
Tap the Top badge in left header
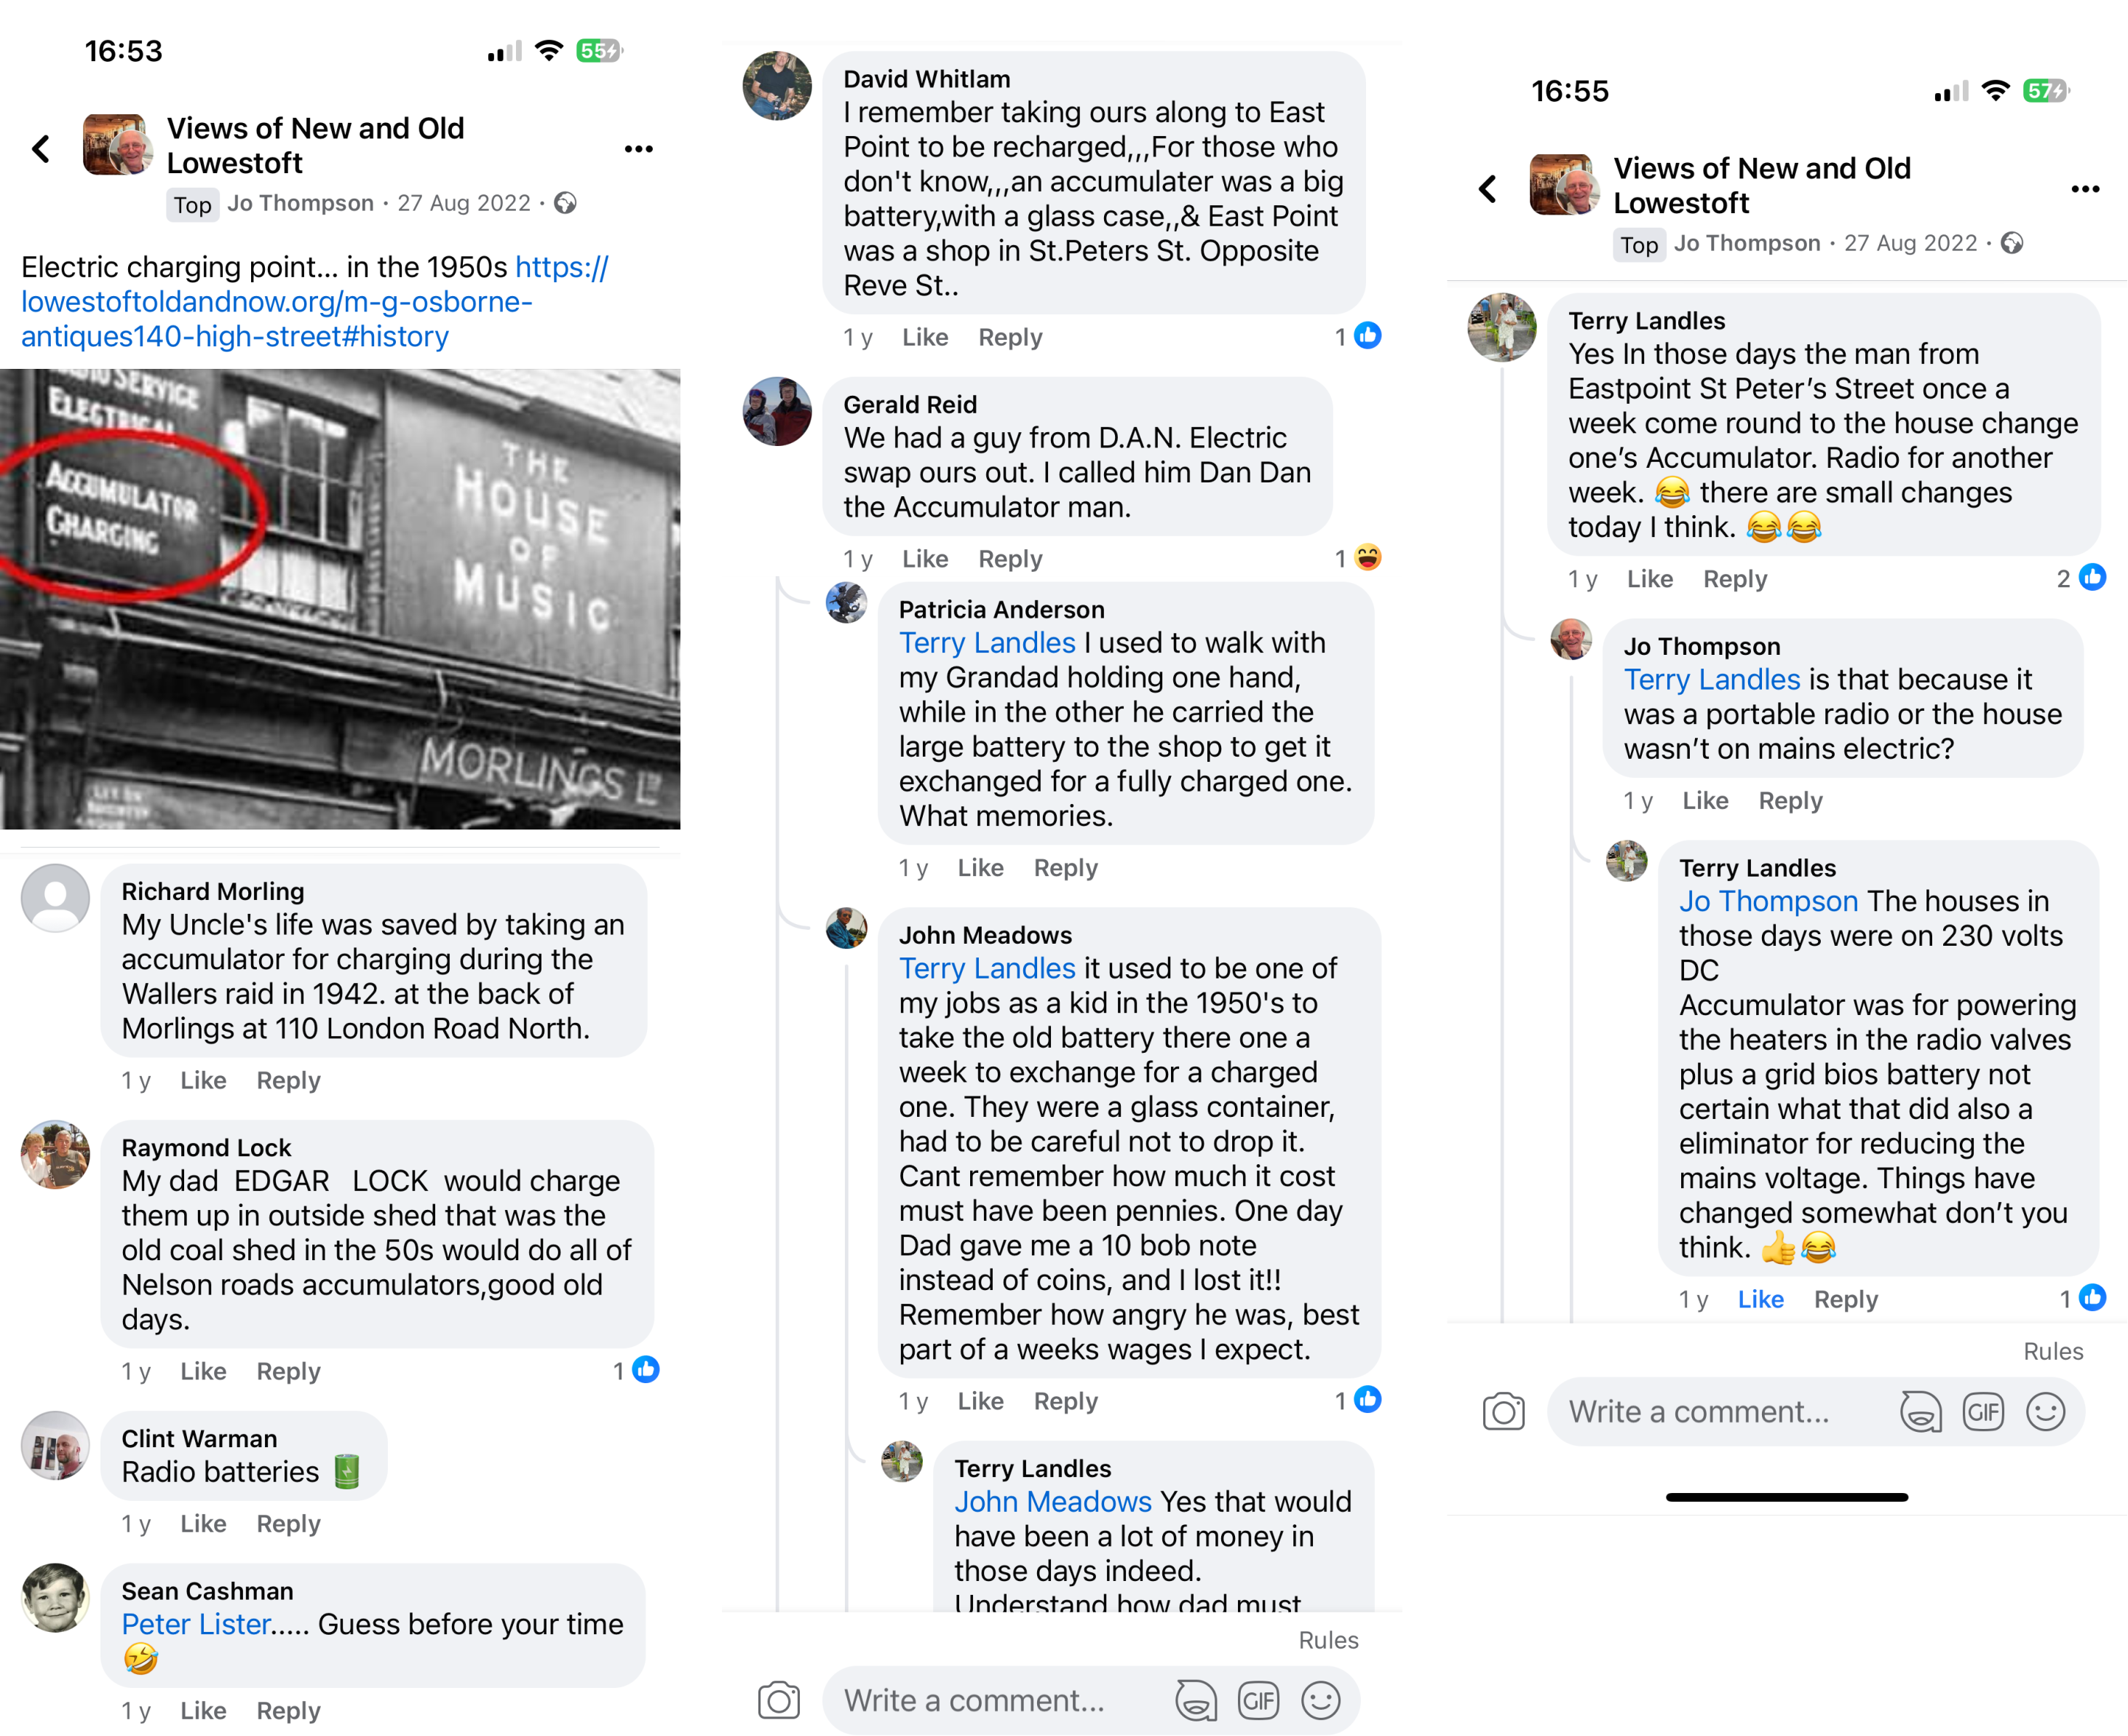click(x=192, y=205)
